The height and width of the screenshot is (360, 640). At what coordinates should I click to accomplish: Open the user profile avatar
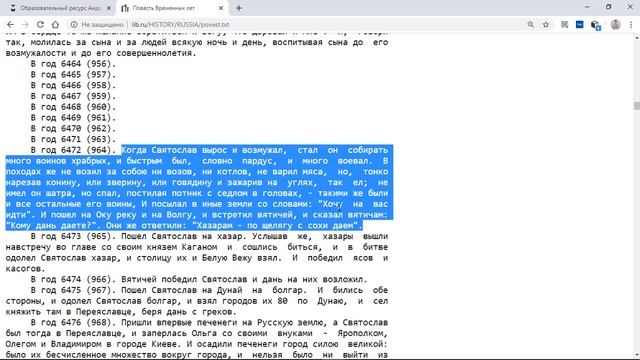pos(616,24)
